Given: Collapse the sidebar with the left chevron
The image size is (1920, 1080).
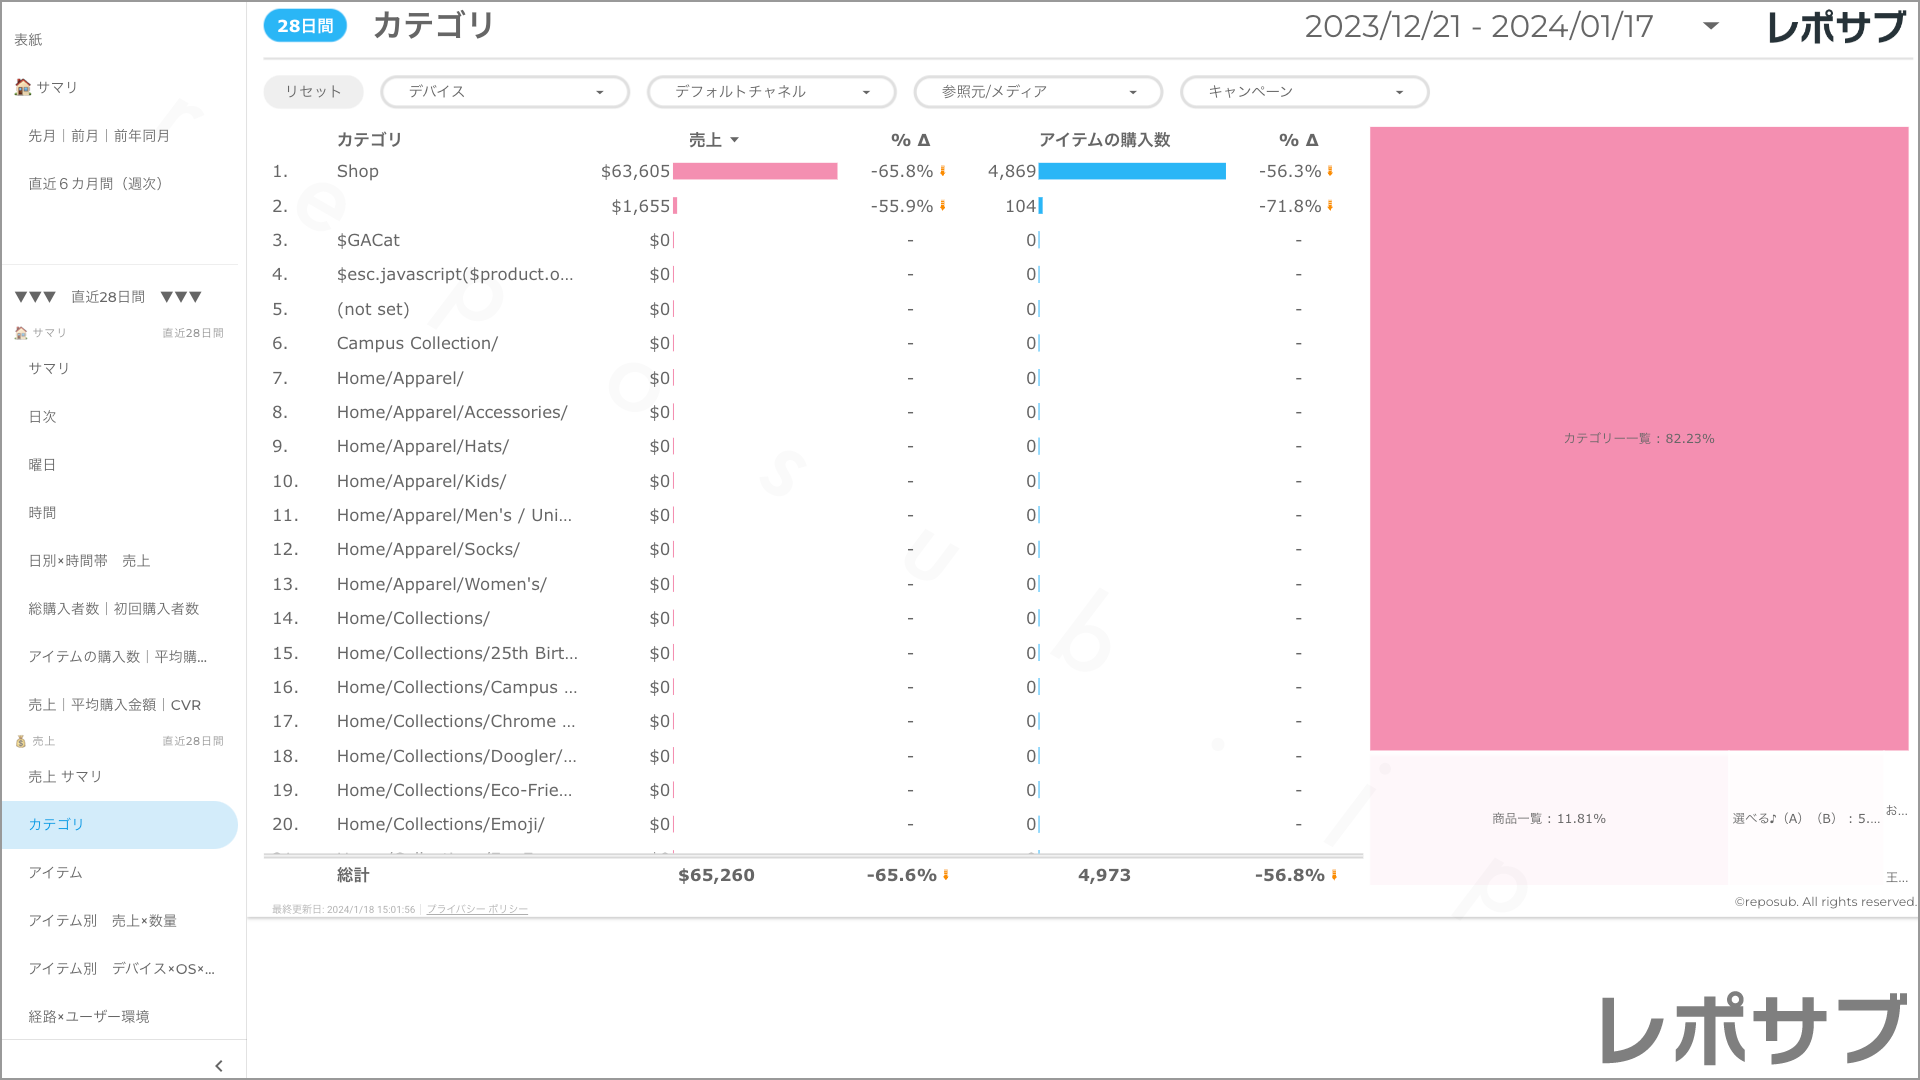Looking at the screenshot, I should coord(219,1066).
